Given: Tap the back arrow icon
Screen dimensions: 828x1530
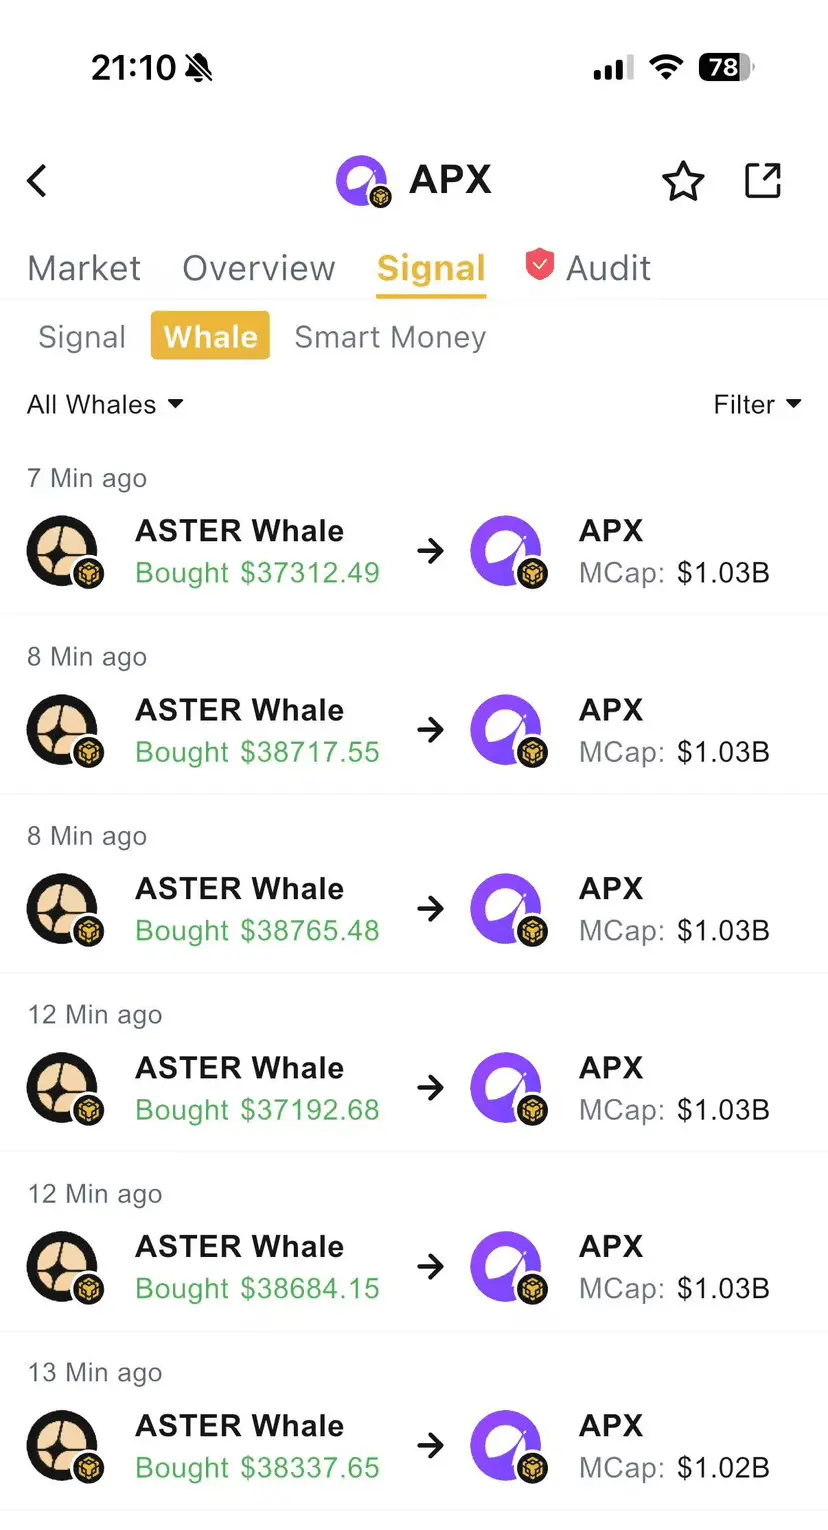Looking at the screenshot, I should [x=37, y=181].
